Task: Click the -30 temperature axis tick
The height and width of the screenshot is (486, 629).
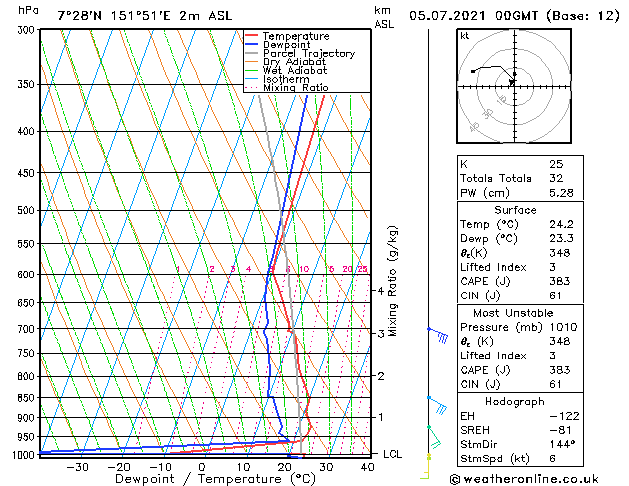Action: click(x=77, y=468)
